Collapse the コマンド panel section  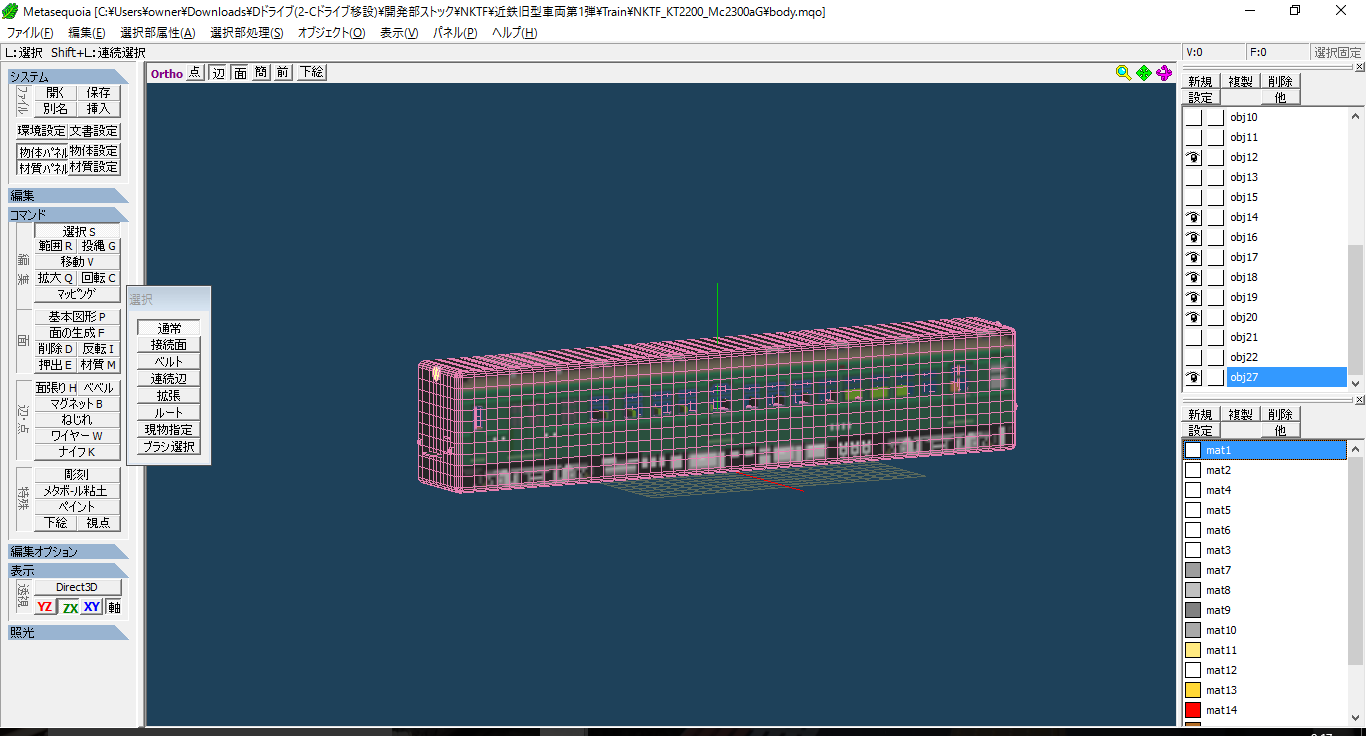(x=68, y=214)
